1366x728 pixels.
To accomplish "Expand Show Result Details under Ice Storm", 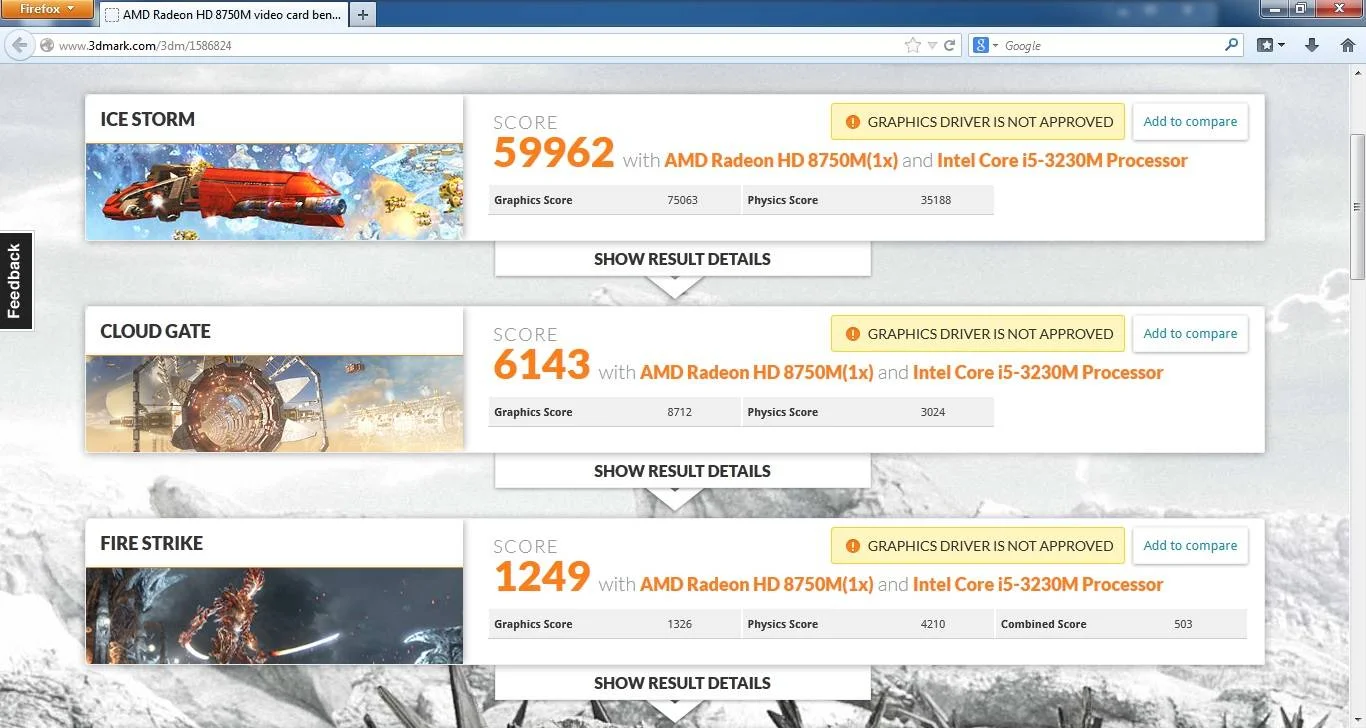I will coord(682,259).
